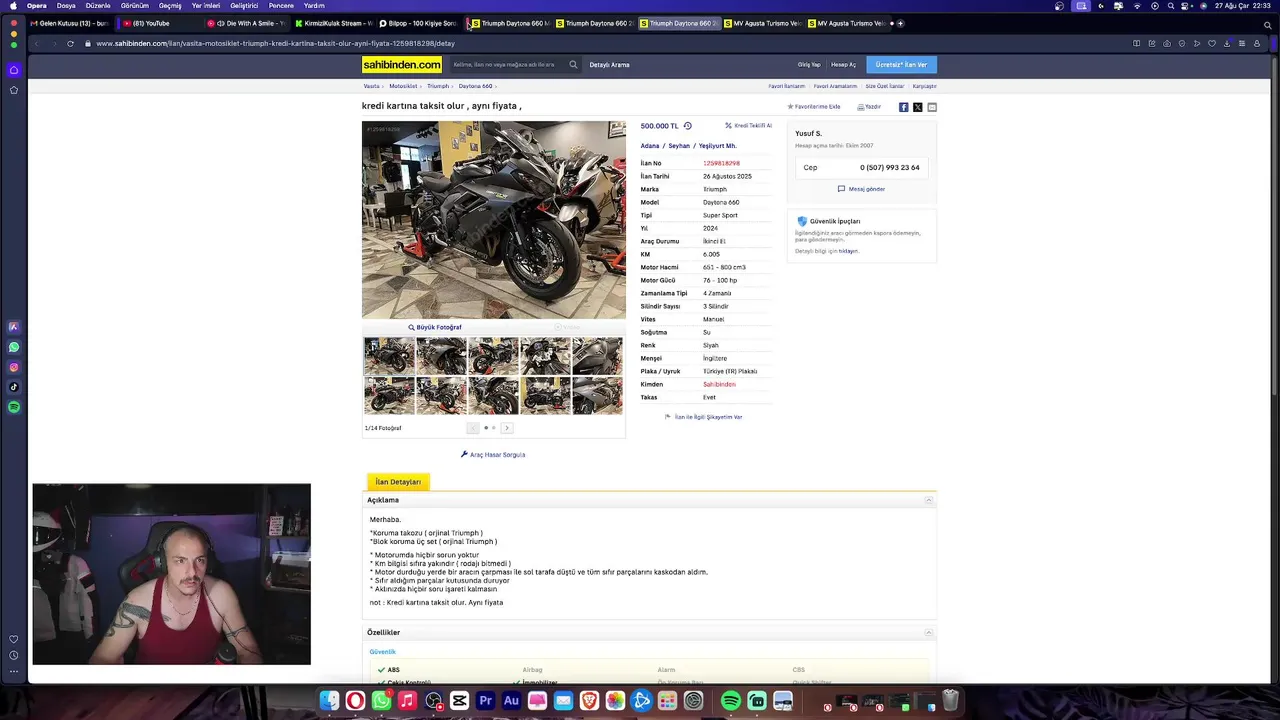Click the main motorcycle photo
This screenshot has width=1280, height=720.
pos(494,220)
